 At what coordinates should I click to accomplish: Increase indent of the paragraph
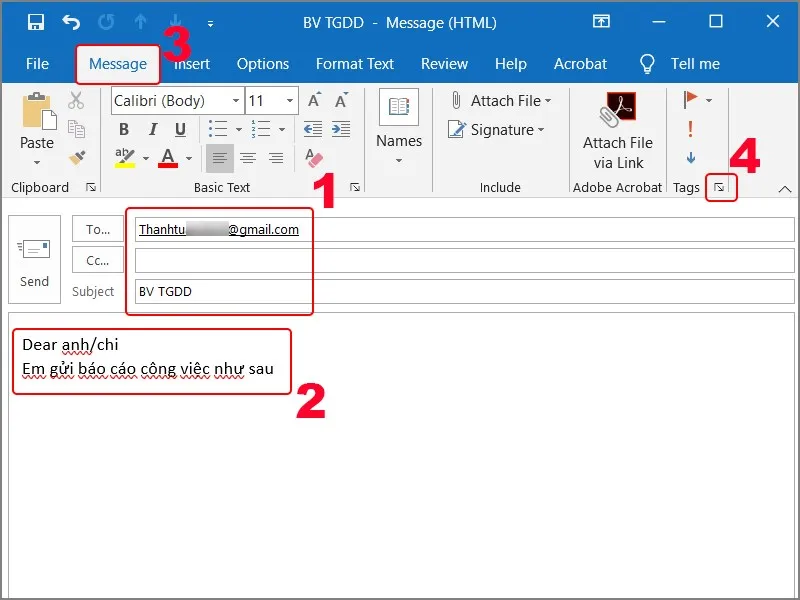coord(340,129)
